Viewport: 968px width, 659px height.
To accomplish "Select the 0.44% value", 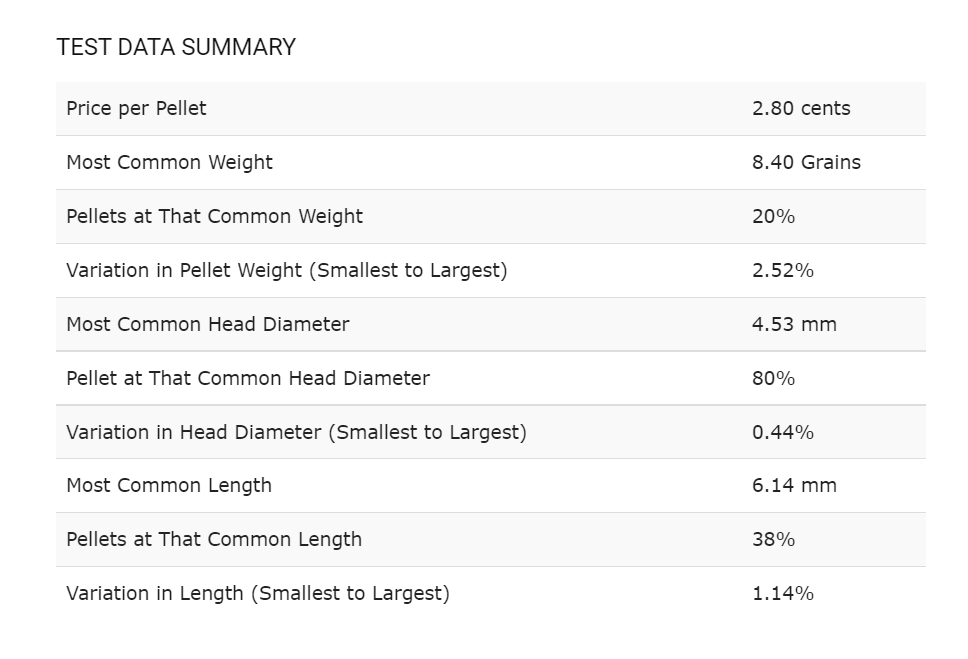I will tap(782, 432).
